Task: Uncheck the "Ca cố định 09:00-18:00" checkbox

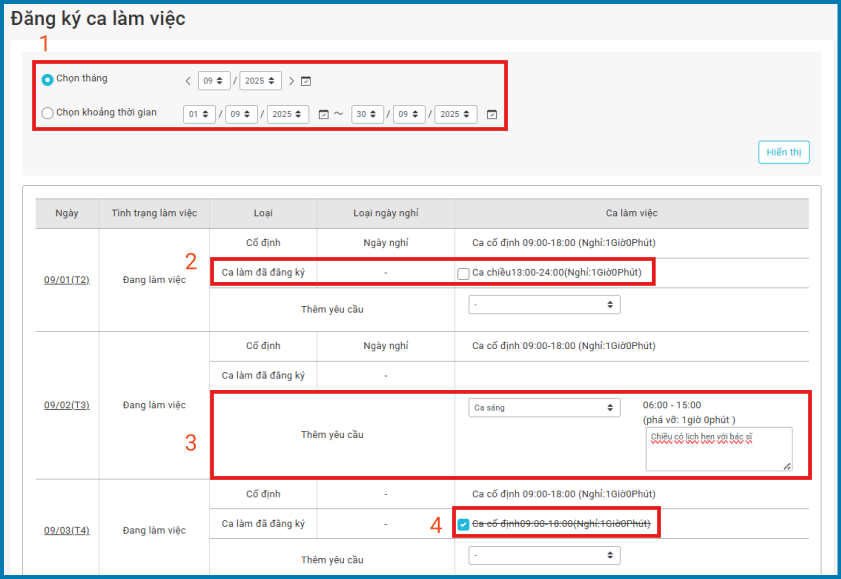Action: [463, 525]
